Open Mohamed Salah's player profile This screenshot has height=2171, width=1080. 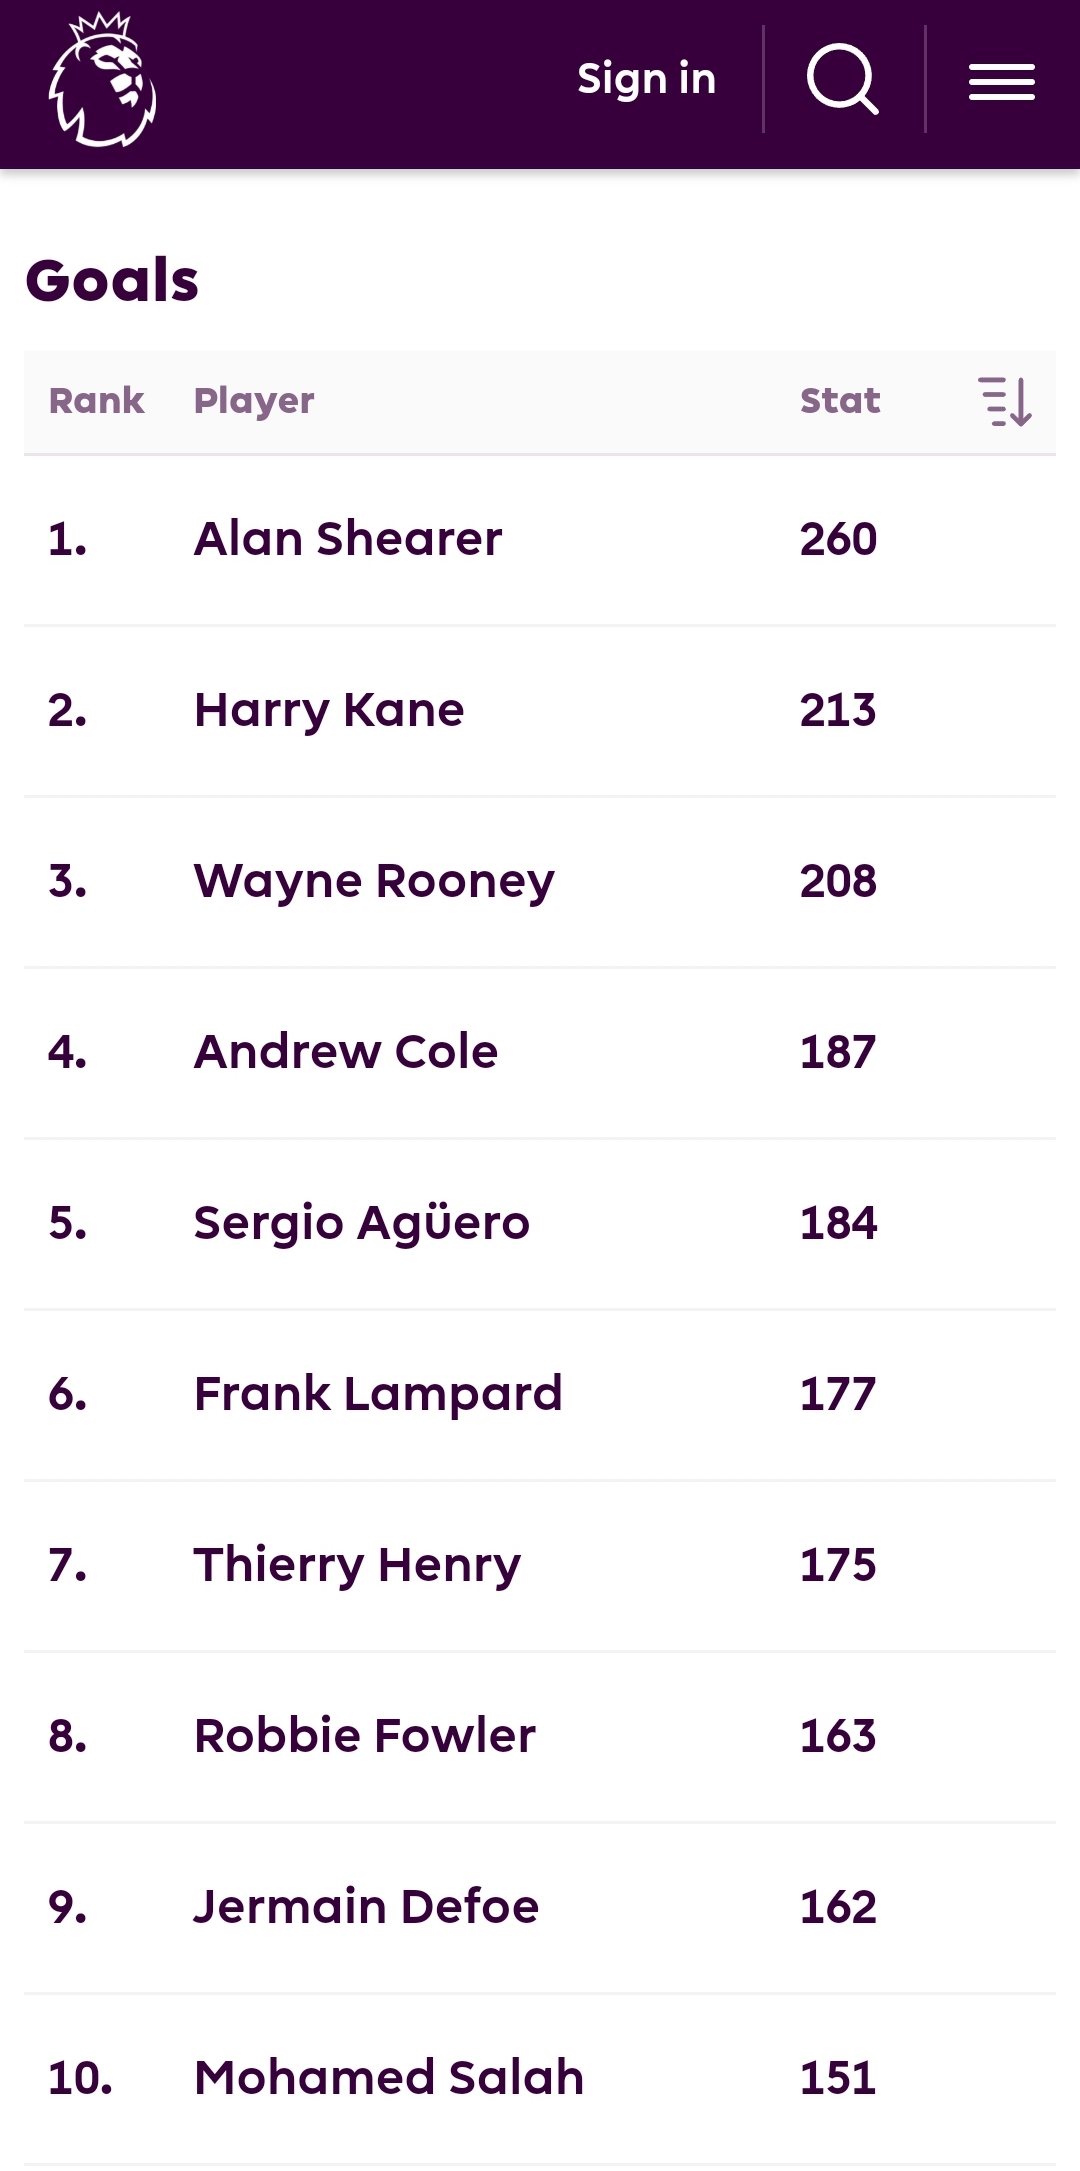pos(389,2078)
